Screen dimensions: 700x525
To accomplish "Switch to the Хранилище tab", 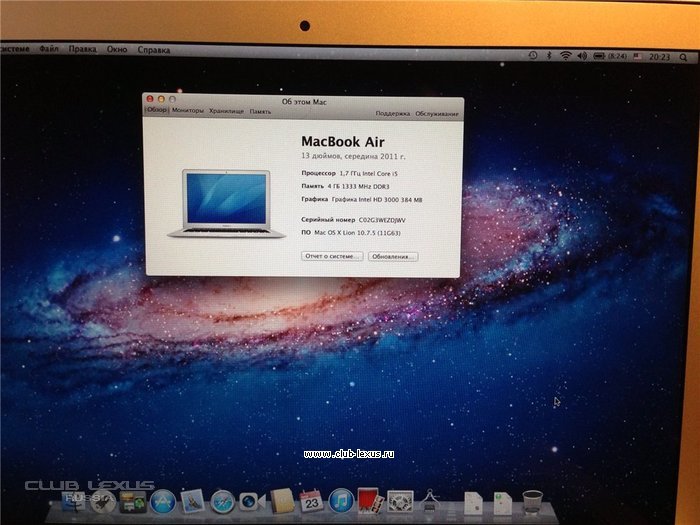I will pos(227,111).
